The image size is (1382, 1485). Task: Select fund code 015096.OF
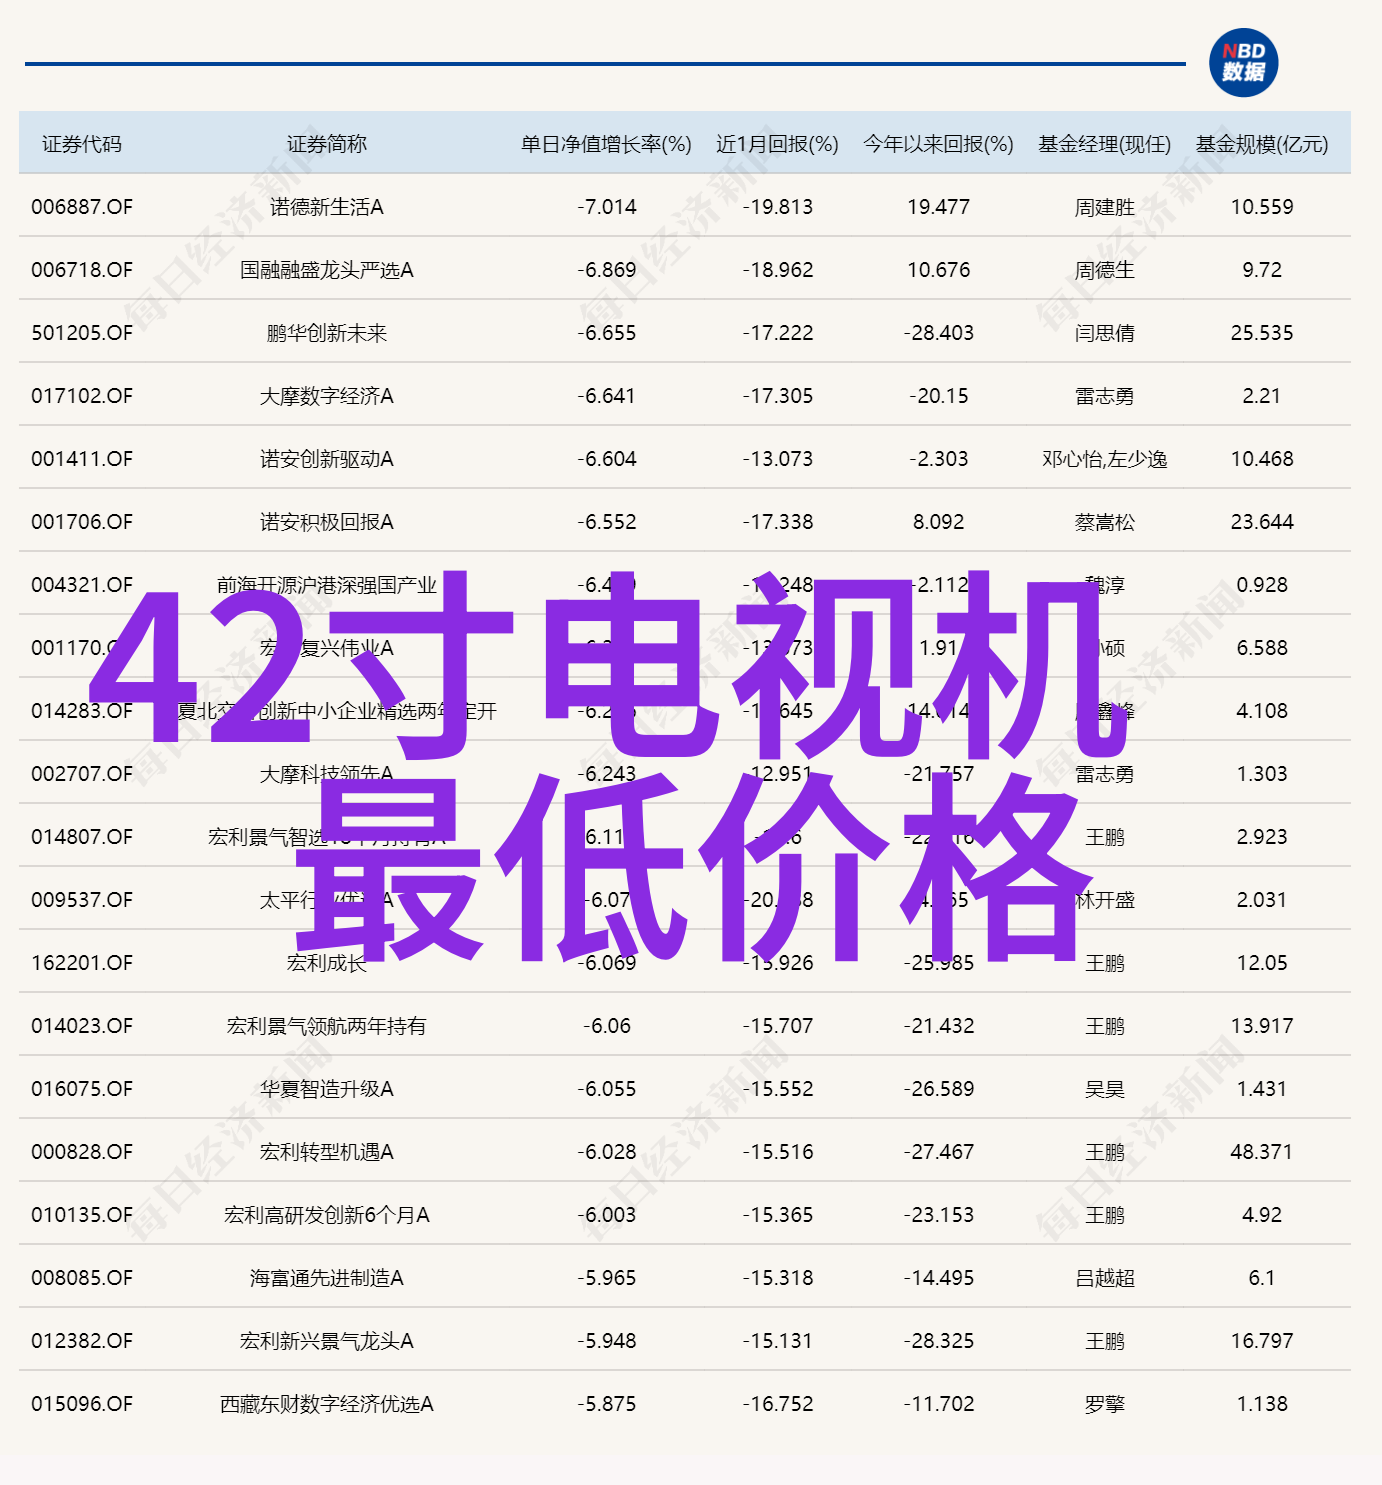[x=82, y=1404]
